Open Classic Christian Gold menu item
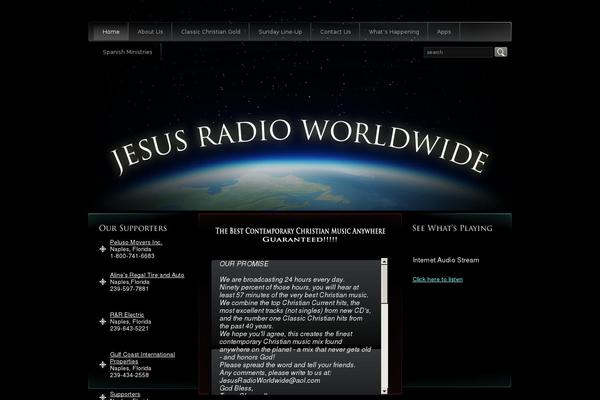Screen dimensions: 600x400 [210, 32]
